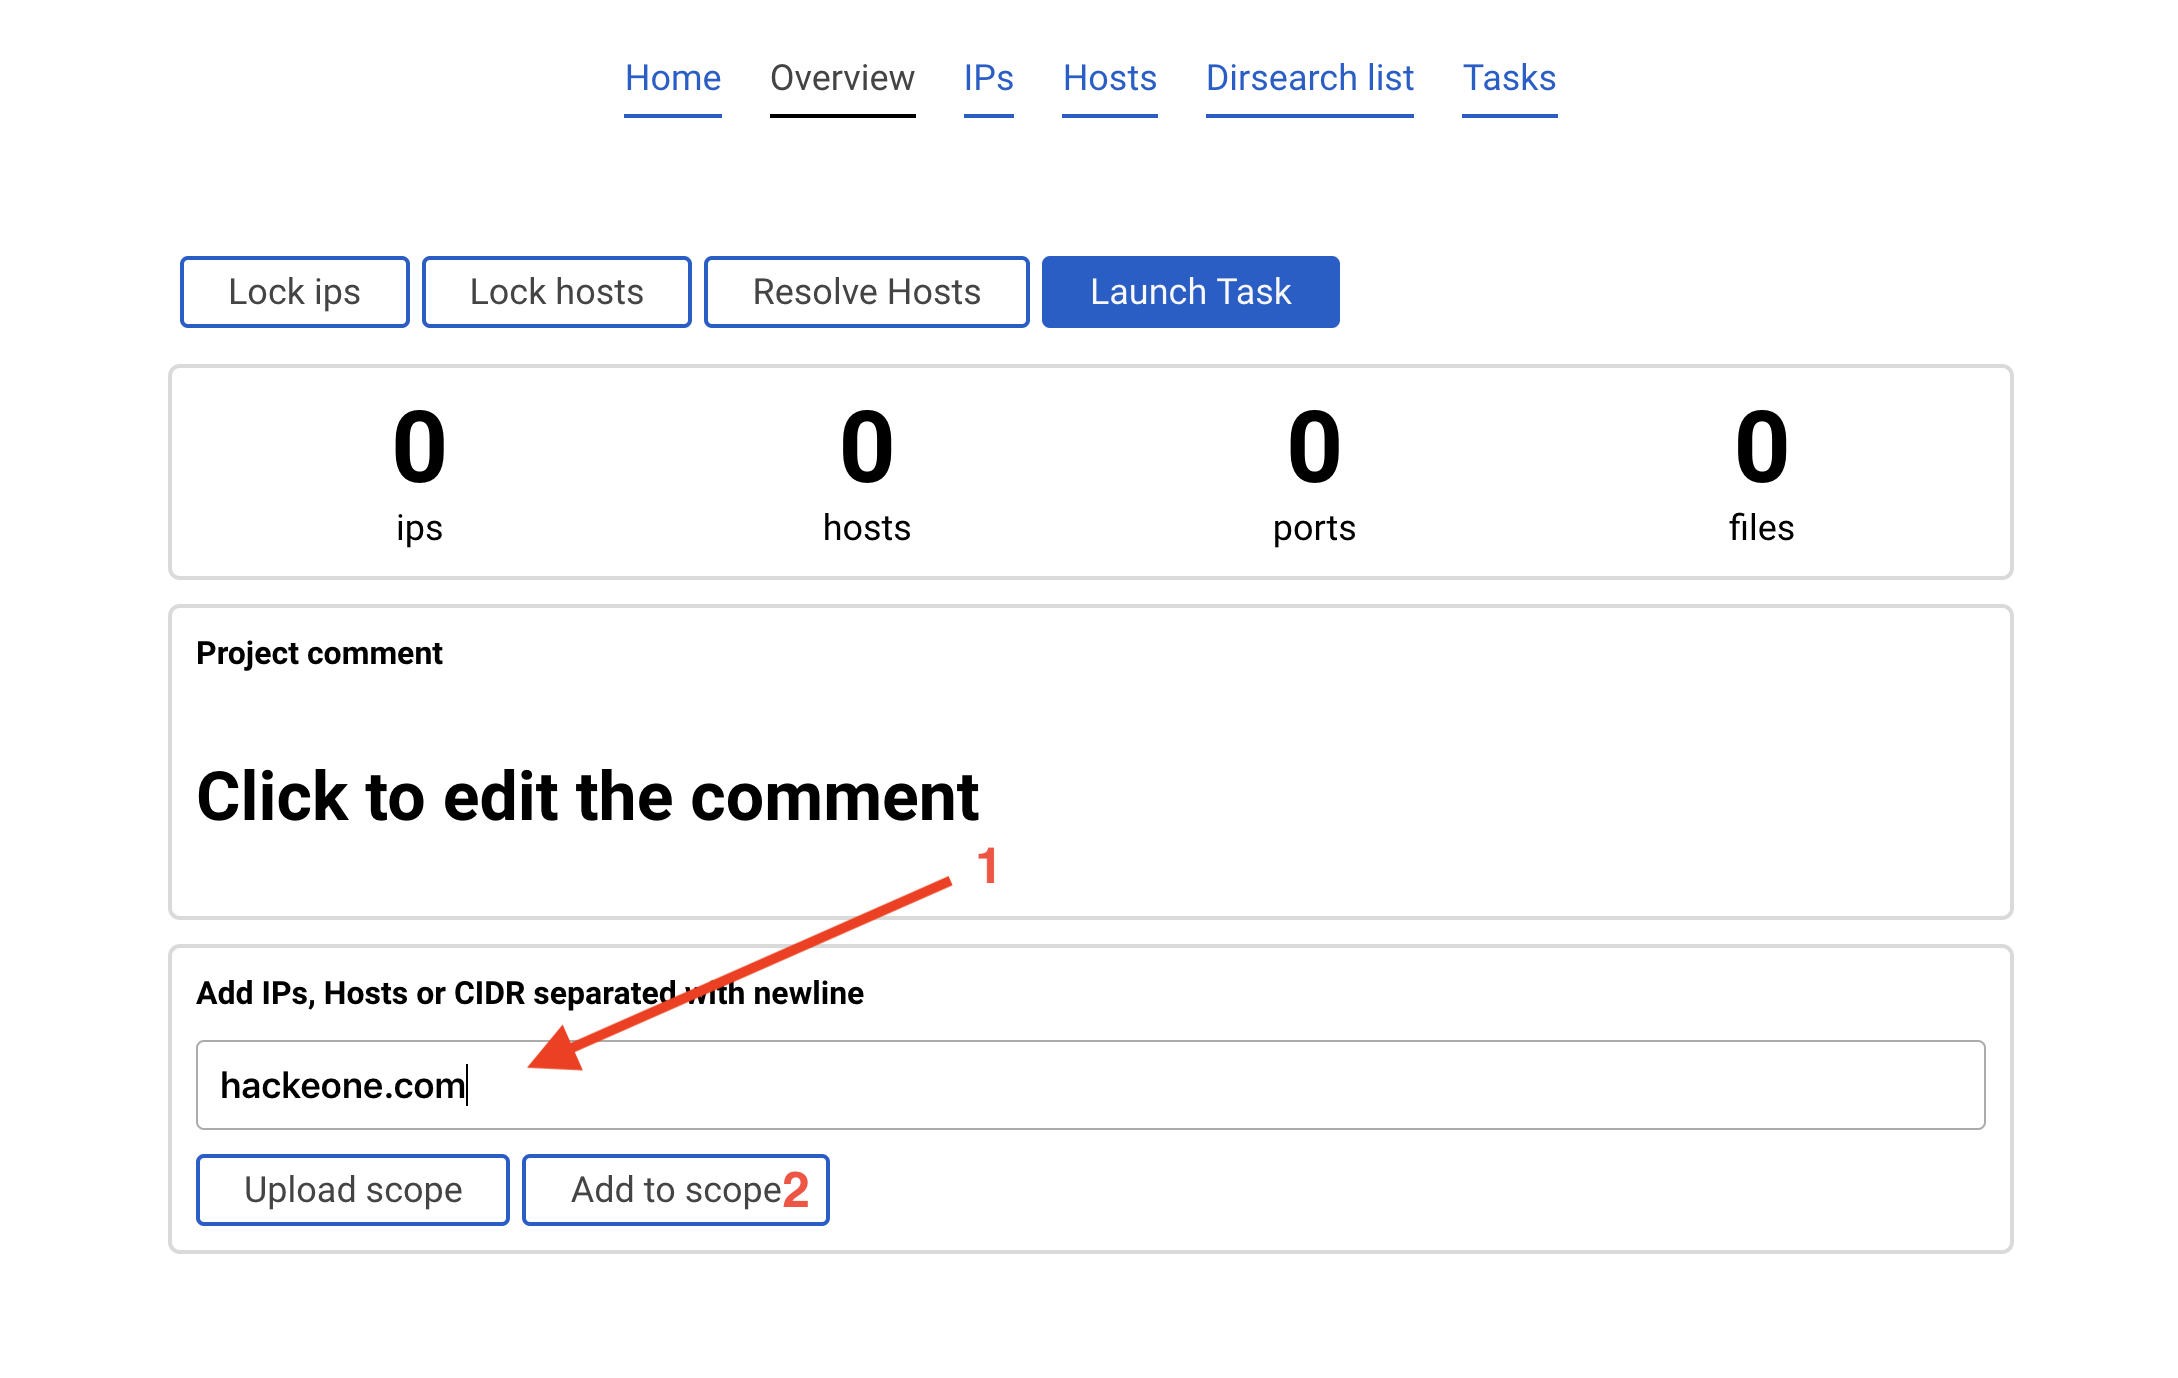Screen dimensions: 2178x1378
Task: Click the Resolve Hosts icon button
Action: click(868, 291)
